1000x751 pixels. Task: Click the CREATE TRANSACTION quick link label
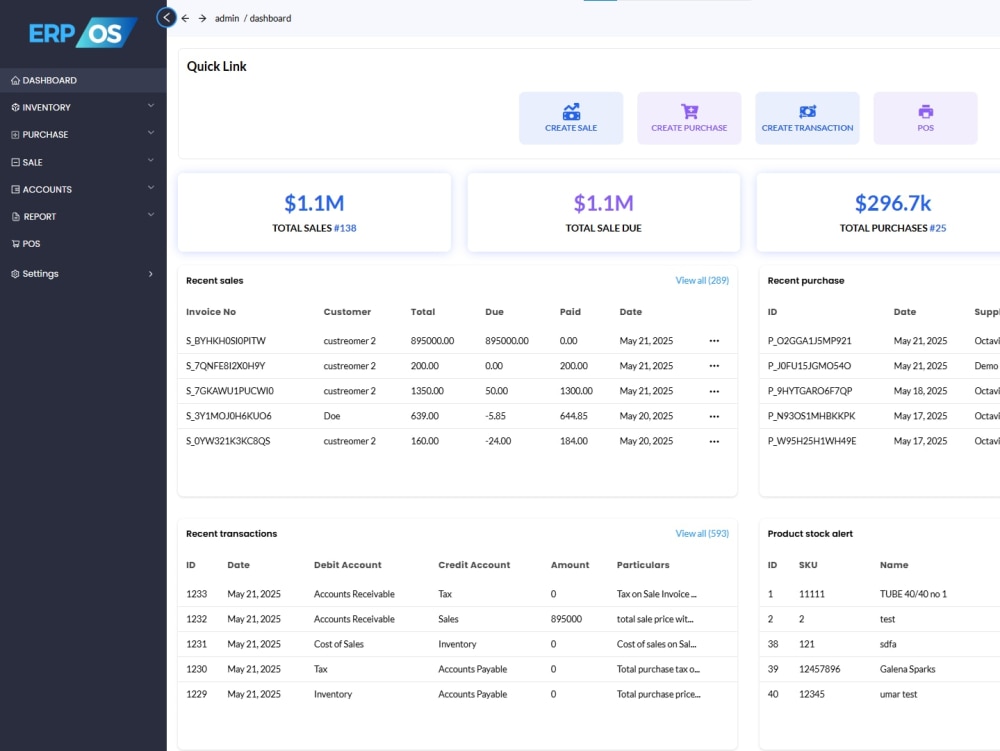(807, 128)
